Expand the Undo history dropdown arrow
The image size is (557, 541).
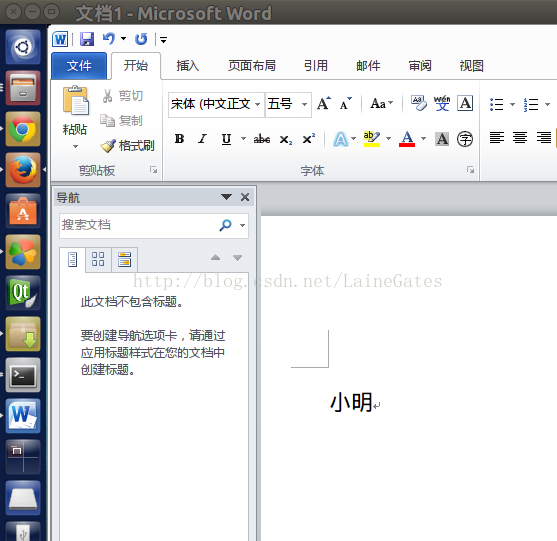(123, 38)
